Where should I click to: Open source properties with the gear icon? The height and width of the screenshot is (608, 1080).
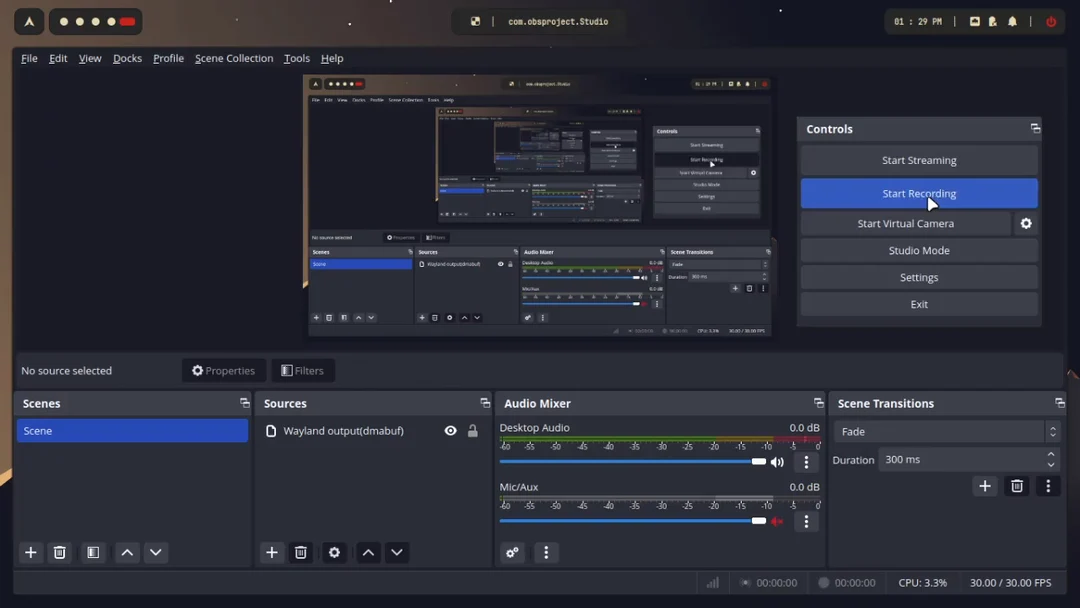coord(334,552)
